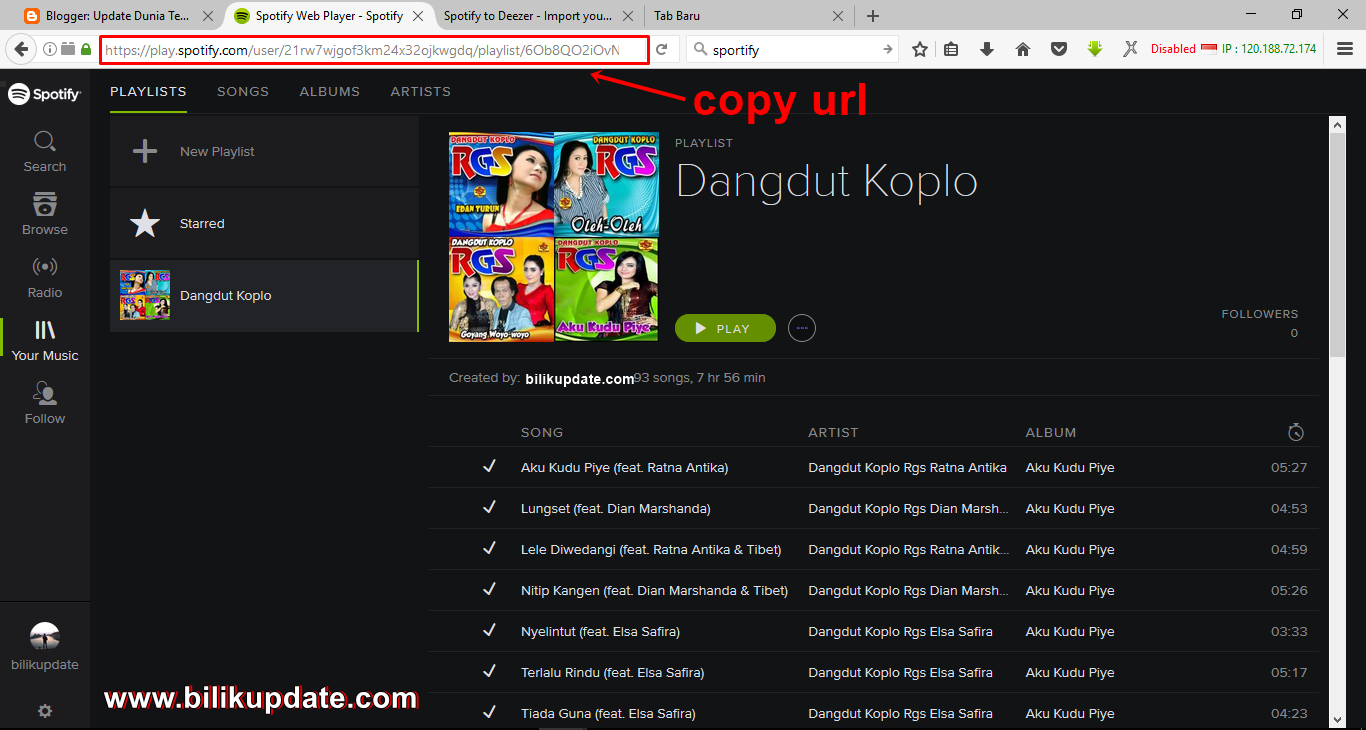The width and height of the screenshot is (1366, 730).
Task: Click Nyelintut (feat. Elsa Safira) title
Action: [x=600, y=631]
